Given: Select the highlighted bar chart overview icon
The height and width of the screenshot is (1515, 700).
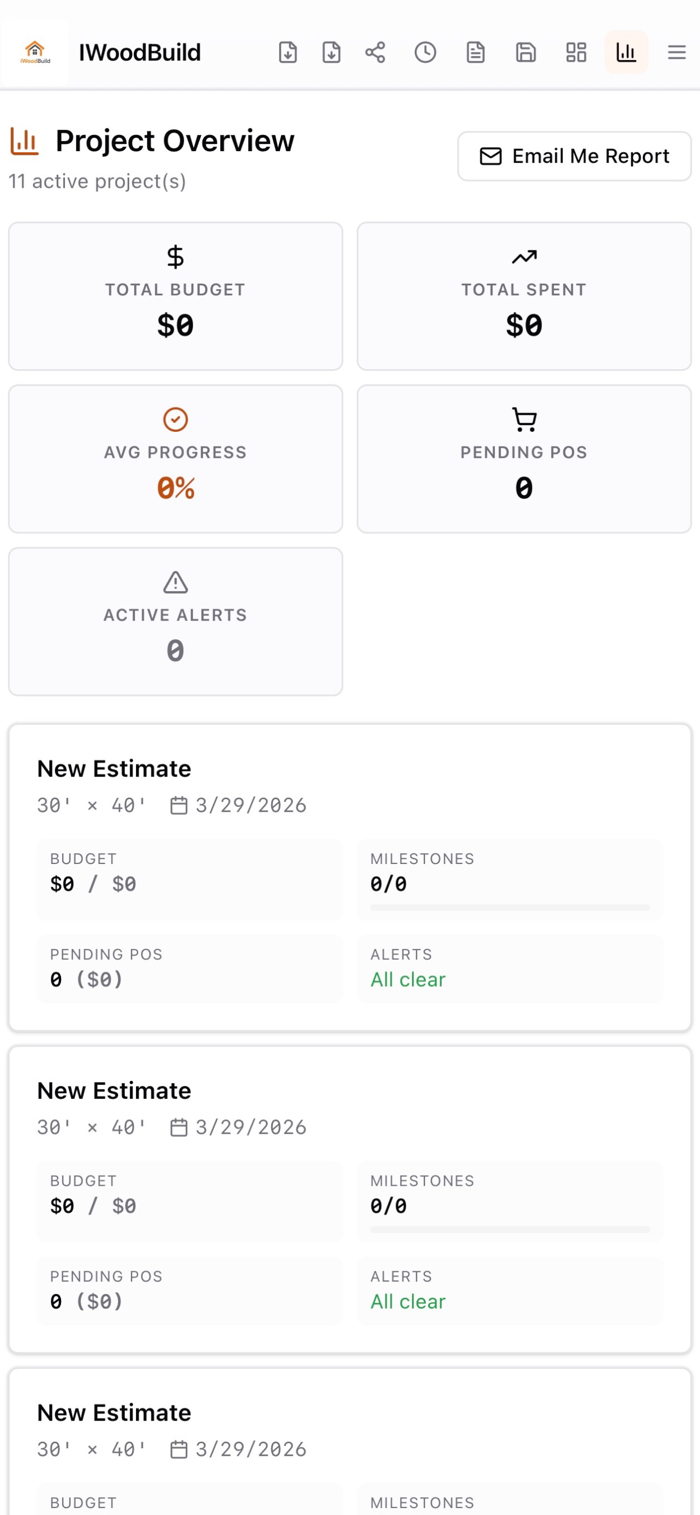Looking at the screenshot, I should pos(626,53).
